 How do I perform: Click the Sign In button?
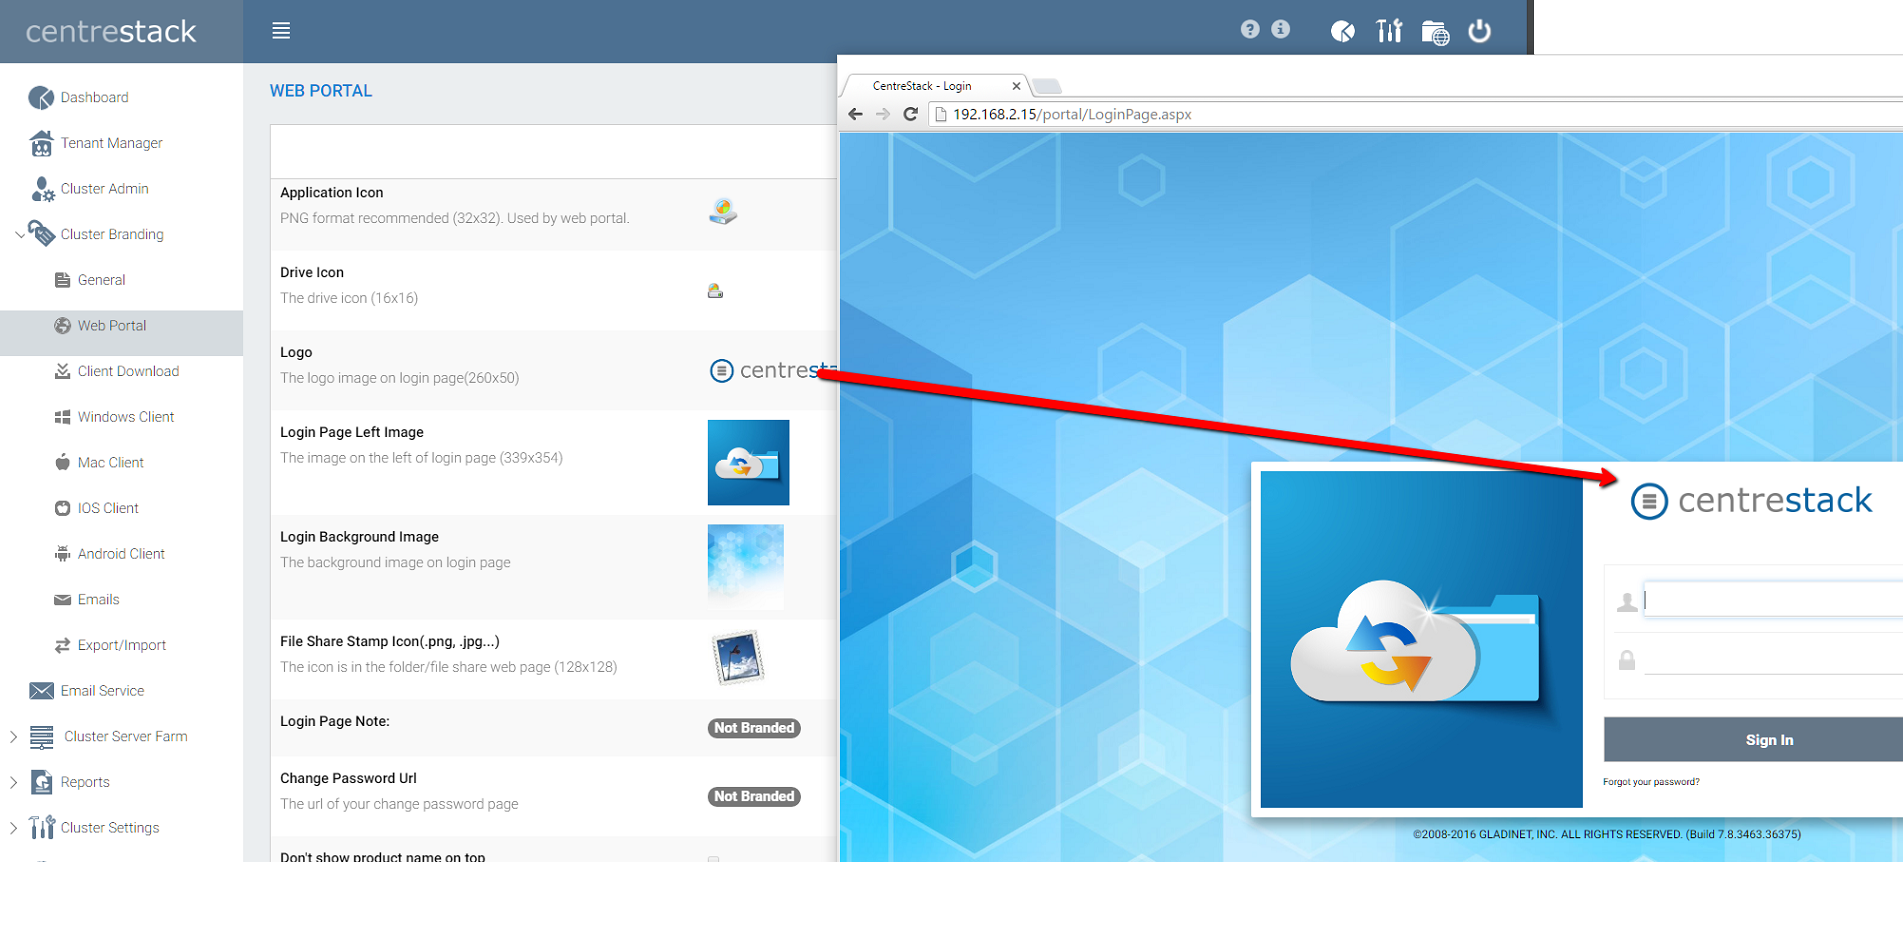click(1753, 740)
